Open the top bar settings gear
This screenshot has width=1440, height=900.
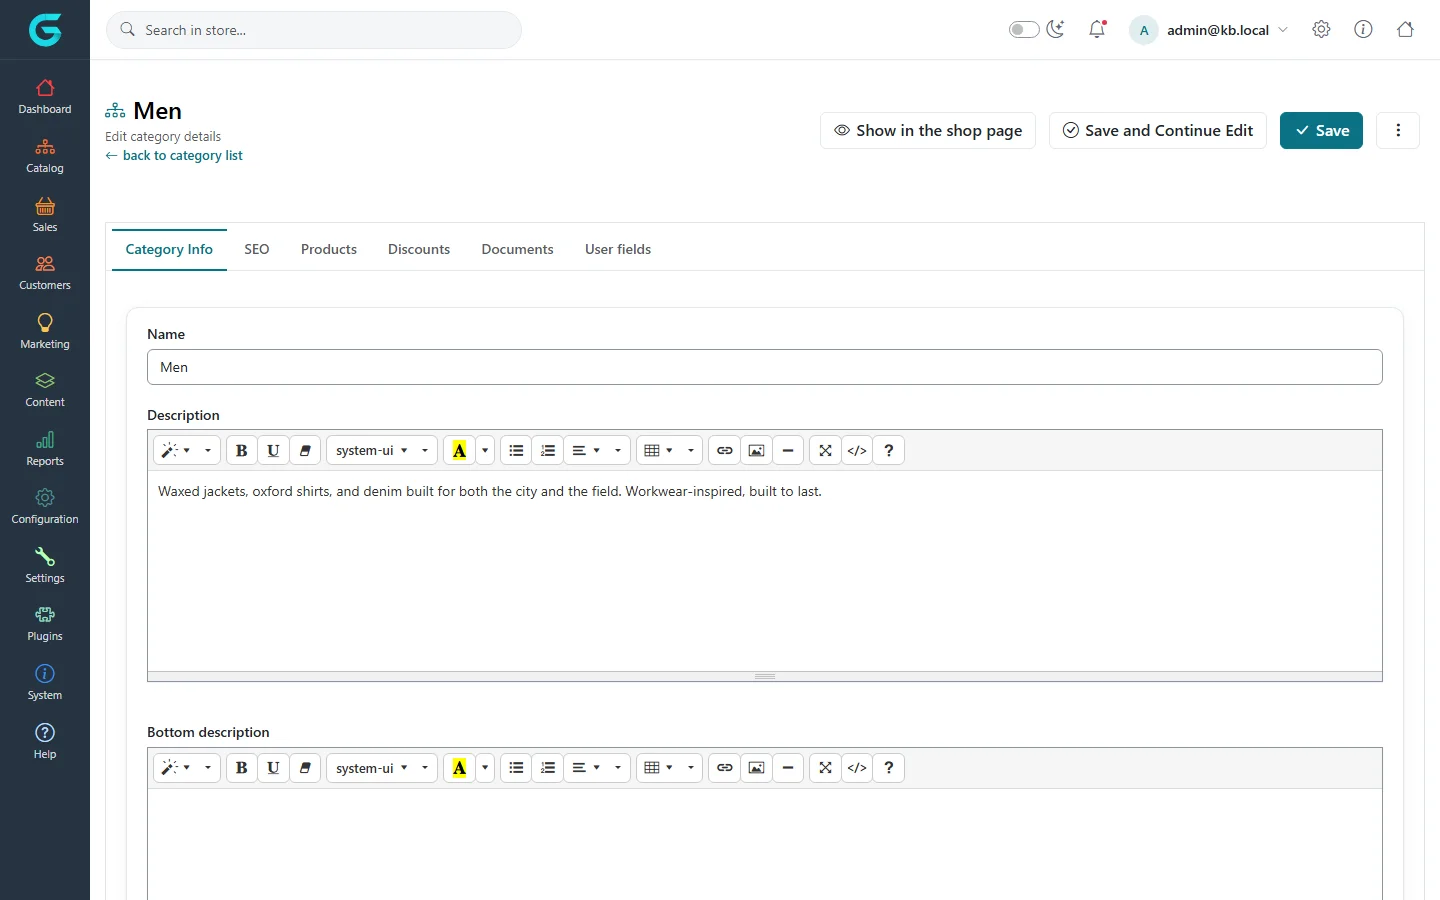click(1321, 30)
